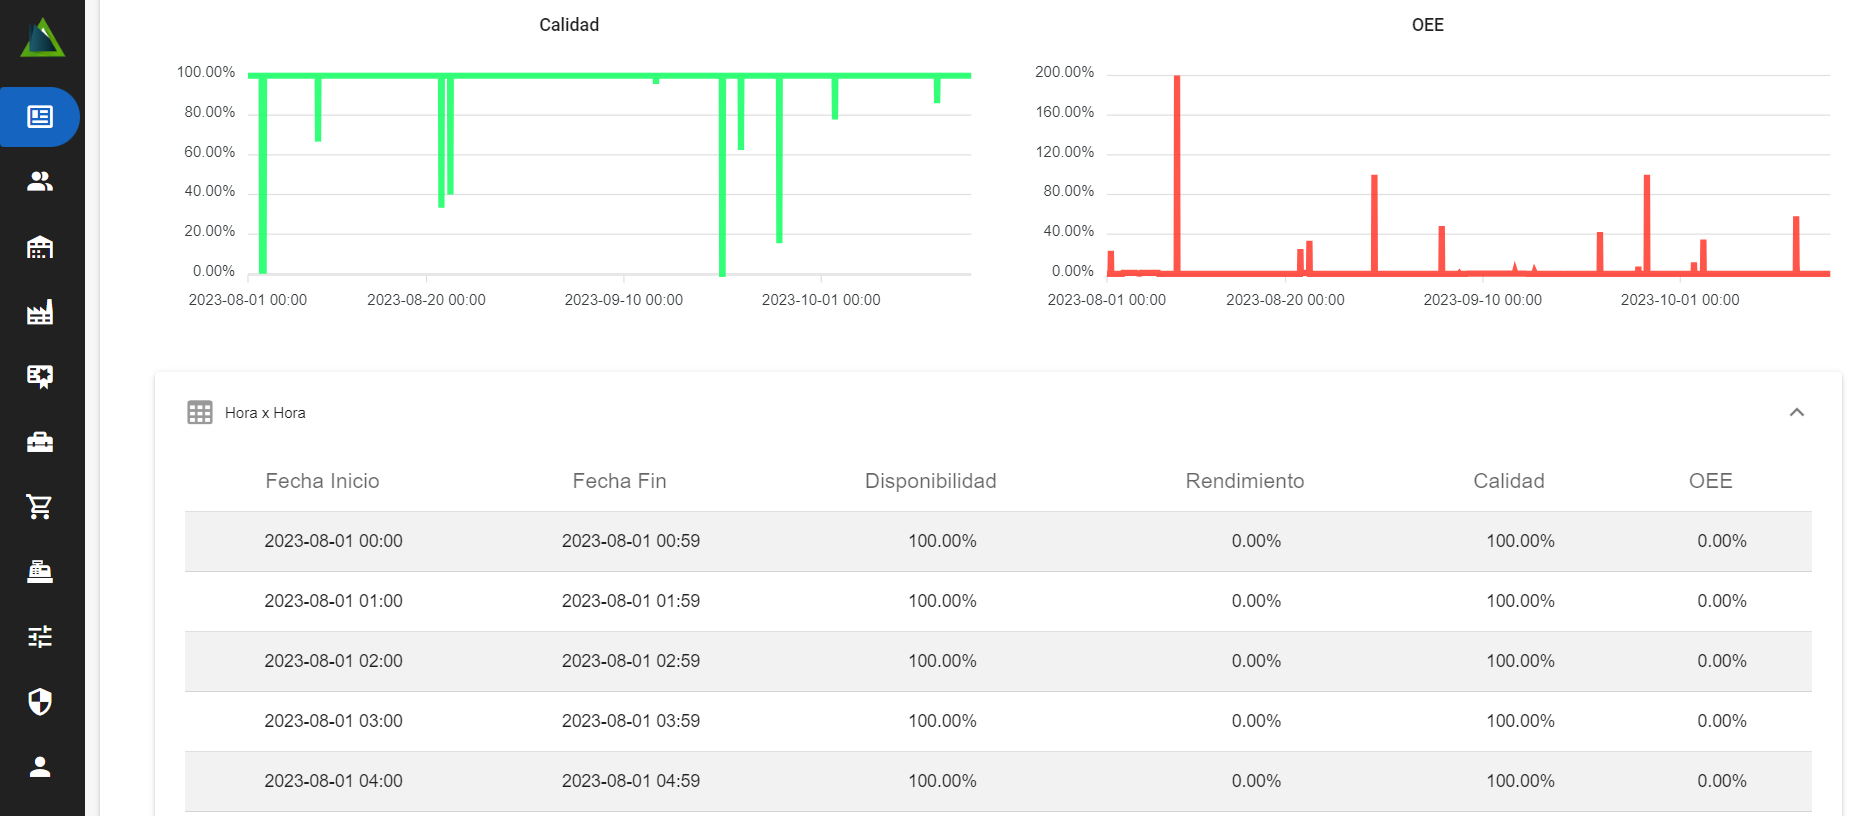Collapse the Hora x Hora panel
Image resolution: width=1852 pixels, height=816 pixels.
coord(1796,412)
